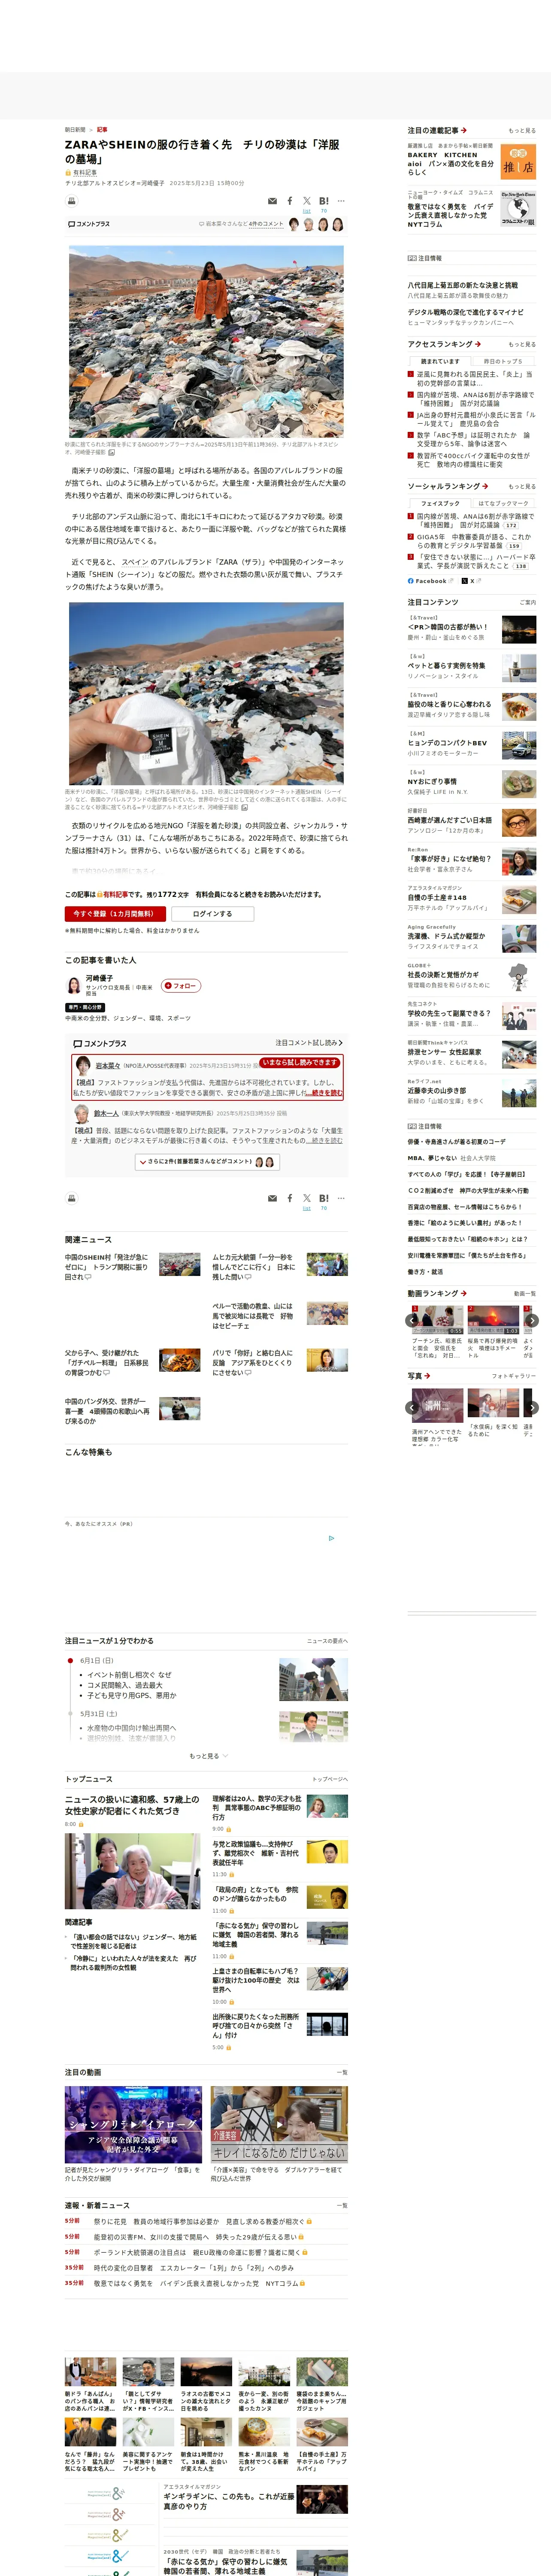Open もっと見る beside ソーシャルランキング

pos(521,486)
